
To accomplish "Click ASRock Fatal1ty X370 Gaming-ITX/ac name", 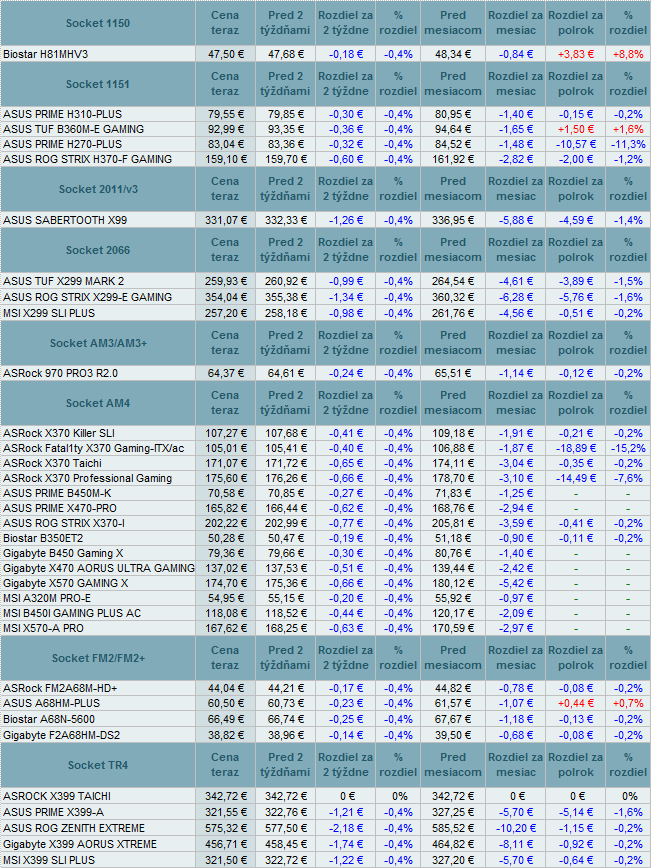I will tap(94, 448).
